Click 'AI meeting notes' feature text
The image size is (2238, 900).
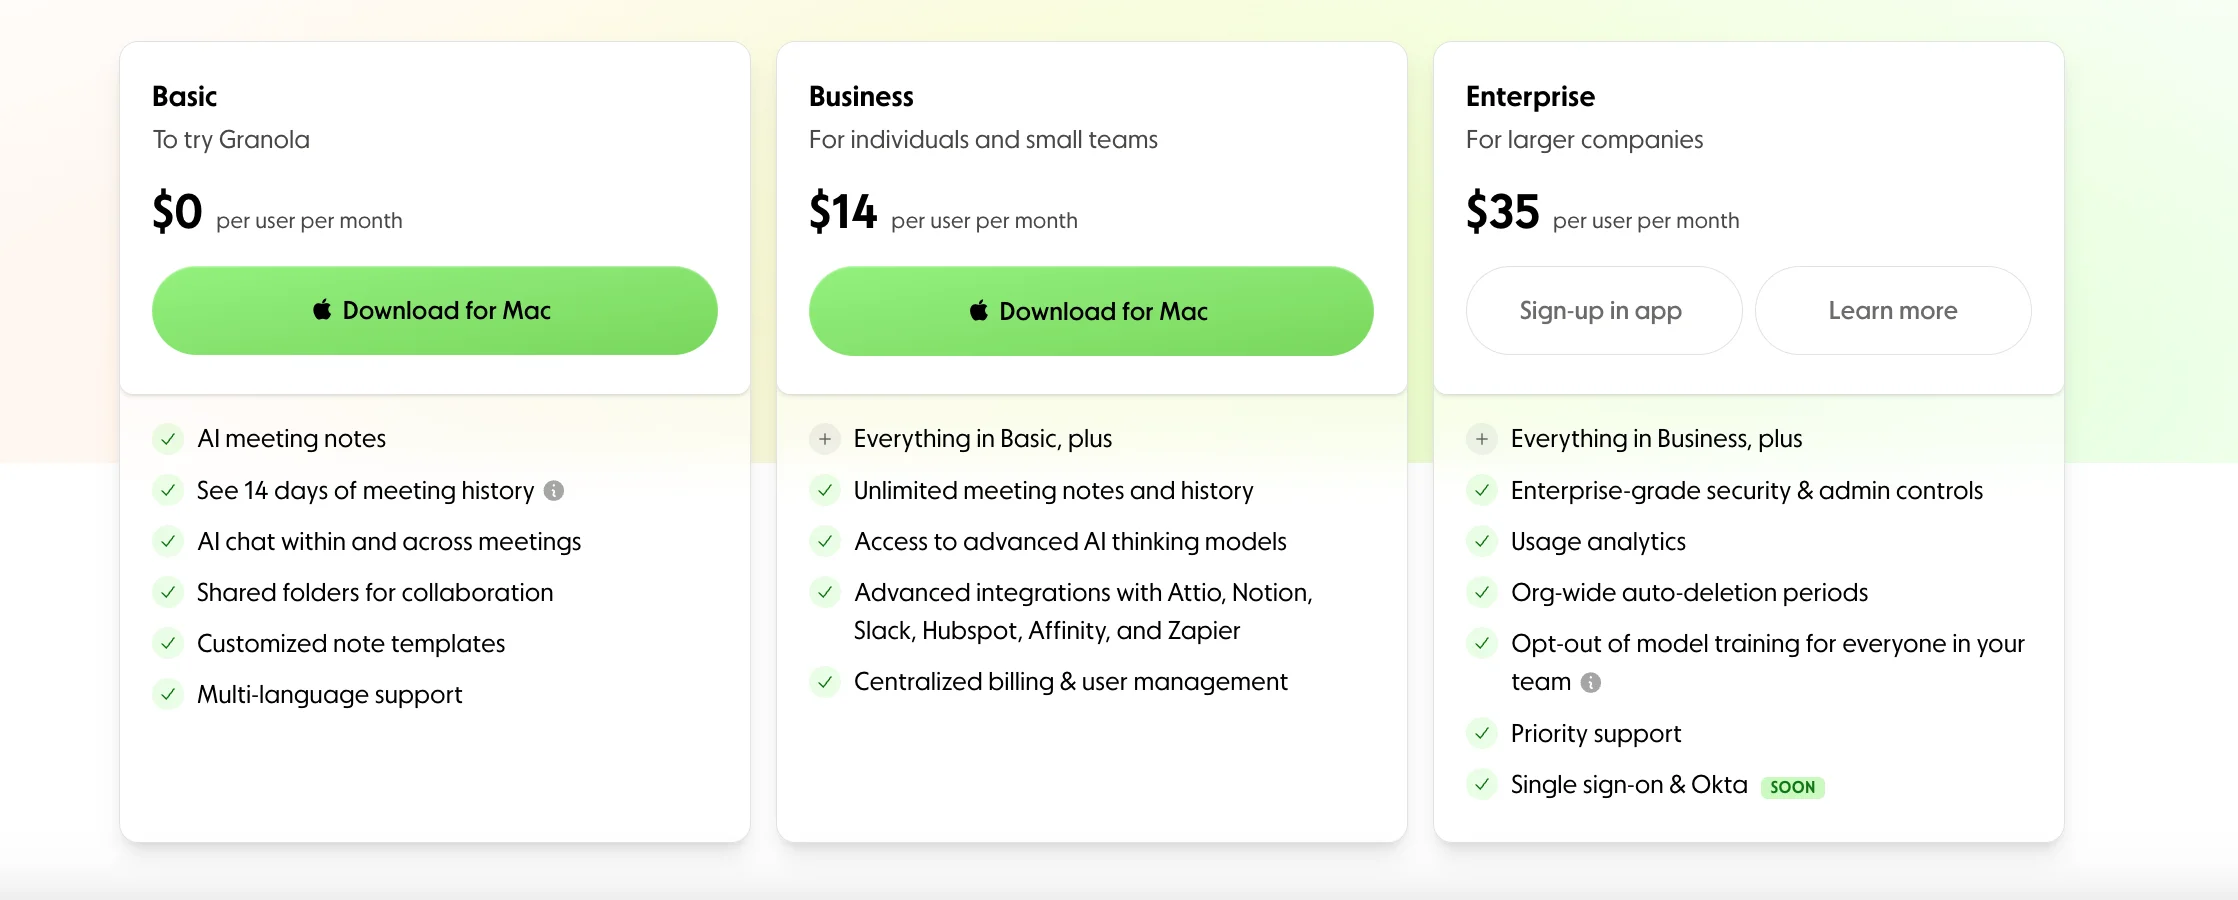(x=291, y=439)
